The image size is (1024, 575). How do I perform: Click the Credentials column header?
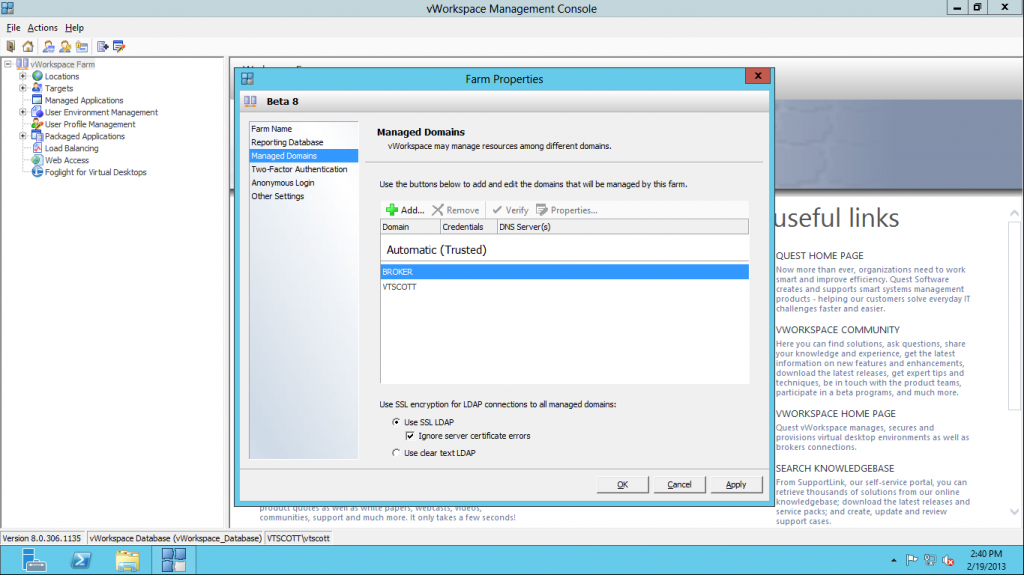(469, 227)
